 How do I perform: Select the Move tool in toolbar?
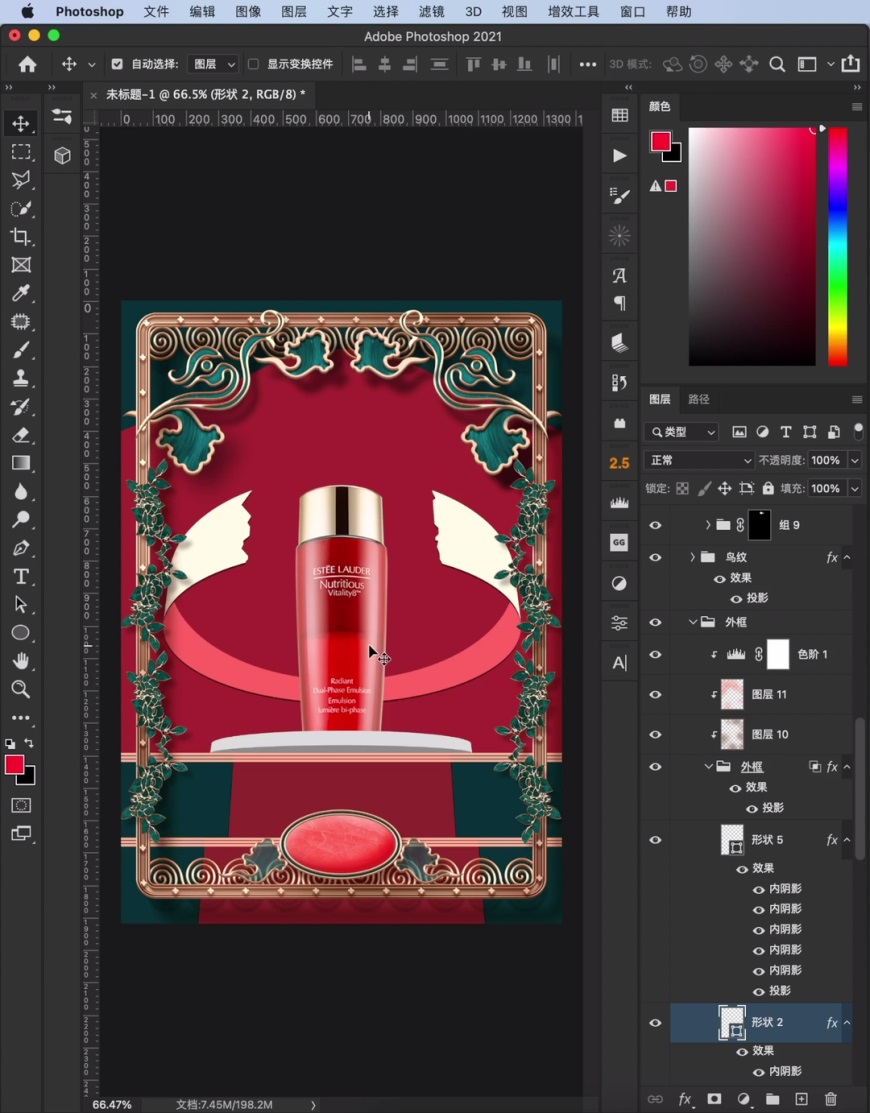pos(21,124)
